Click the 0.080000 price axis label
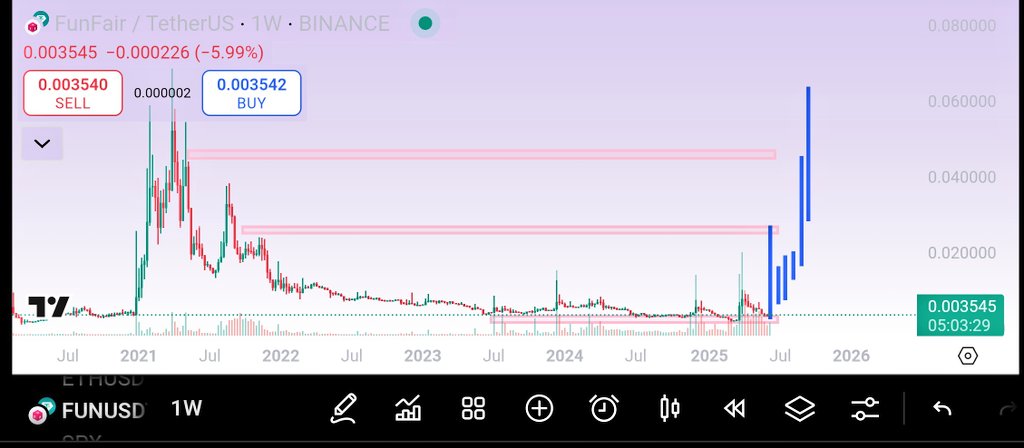This screenshot has width=1024, height=448. [962, 25]
